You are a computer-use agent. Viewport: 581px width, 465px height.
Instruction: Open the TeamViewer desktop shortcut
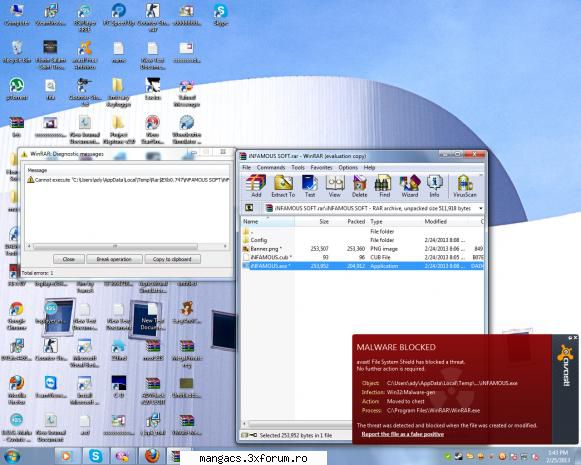tap(51, 387)
